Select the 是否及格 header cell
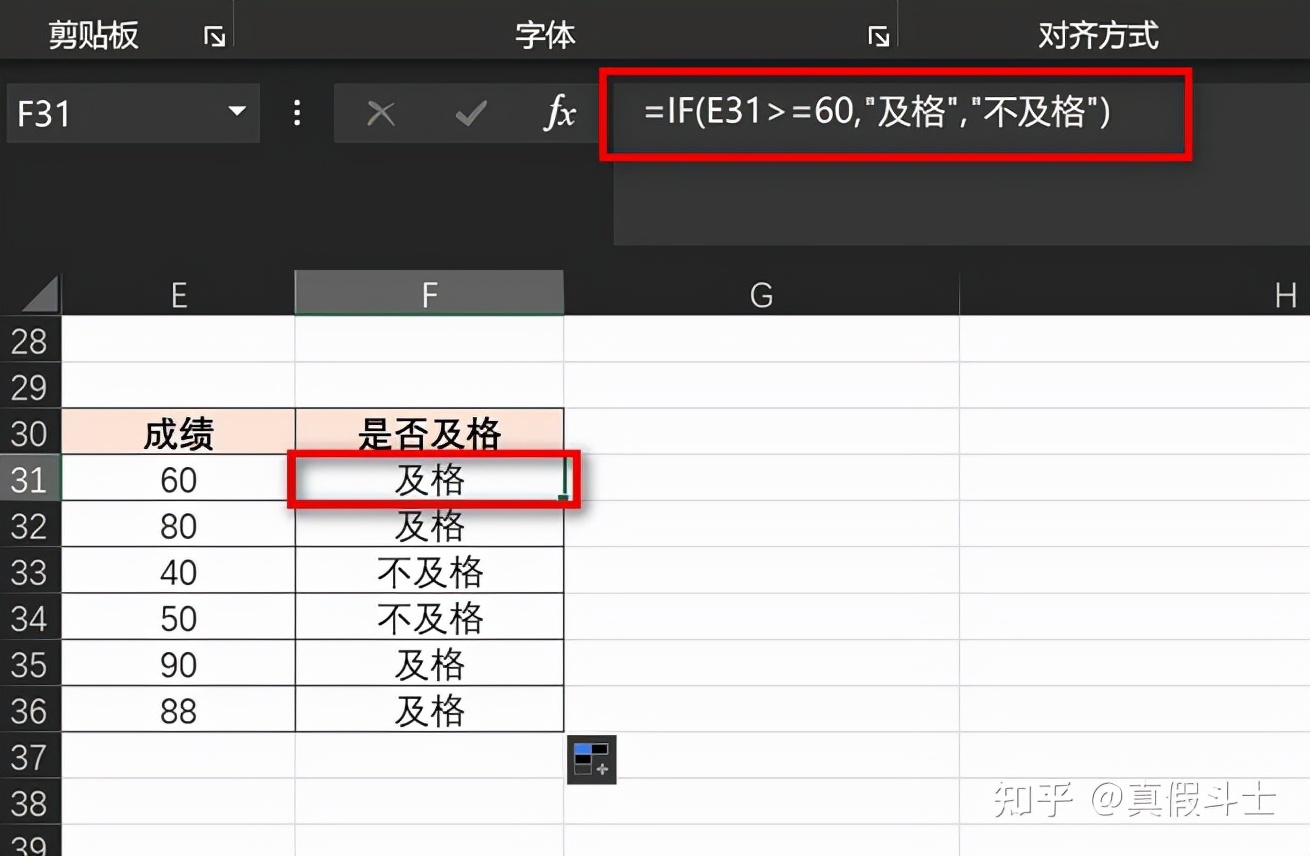1310x856 pixels. point(428,433)
